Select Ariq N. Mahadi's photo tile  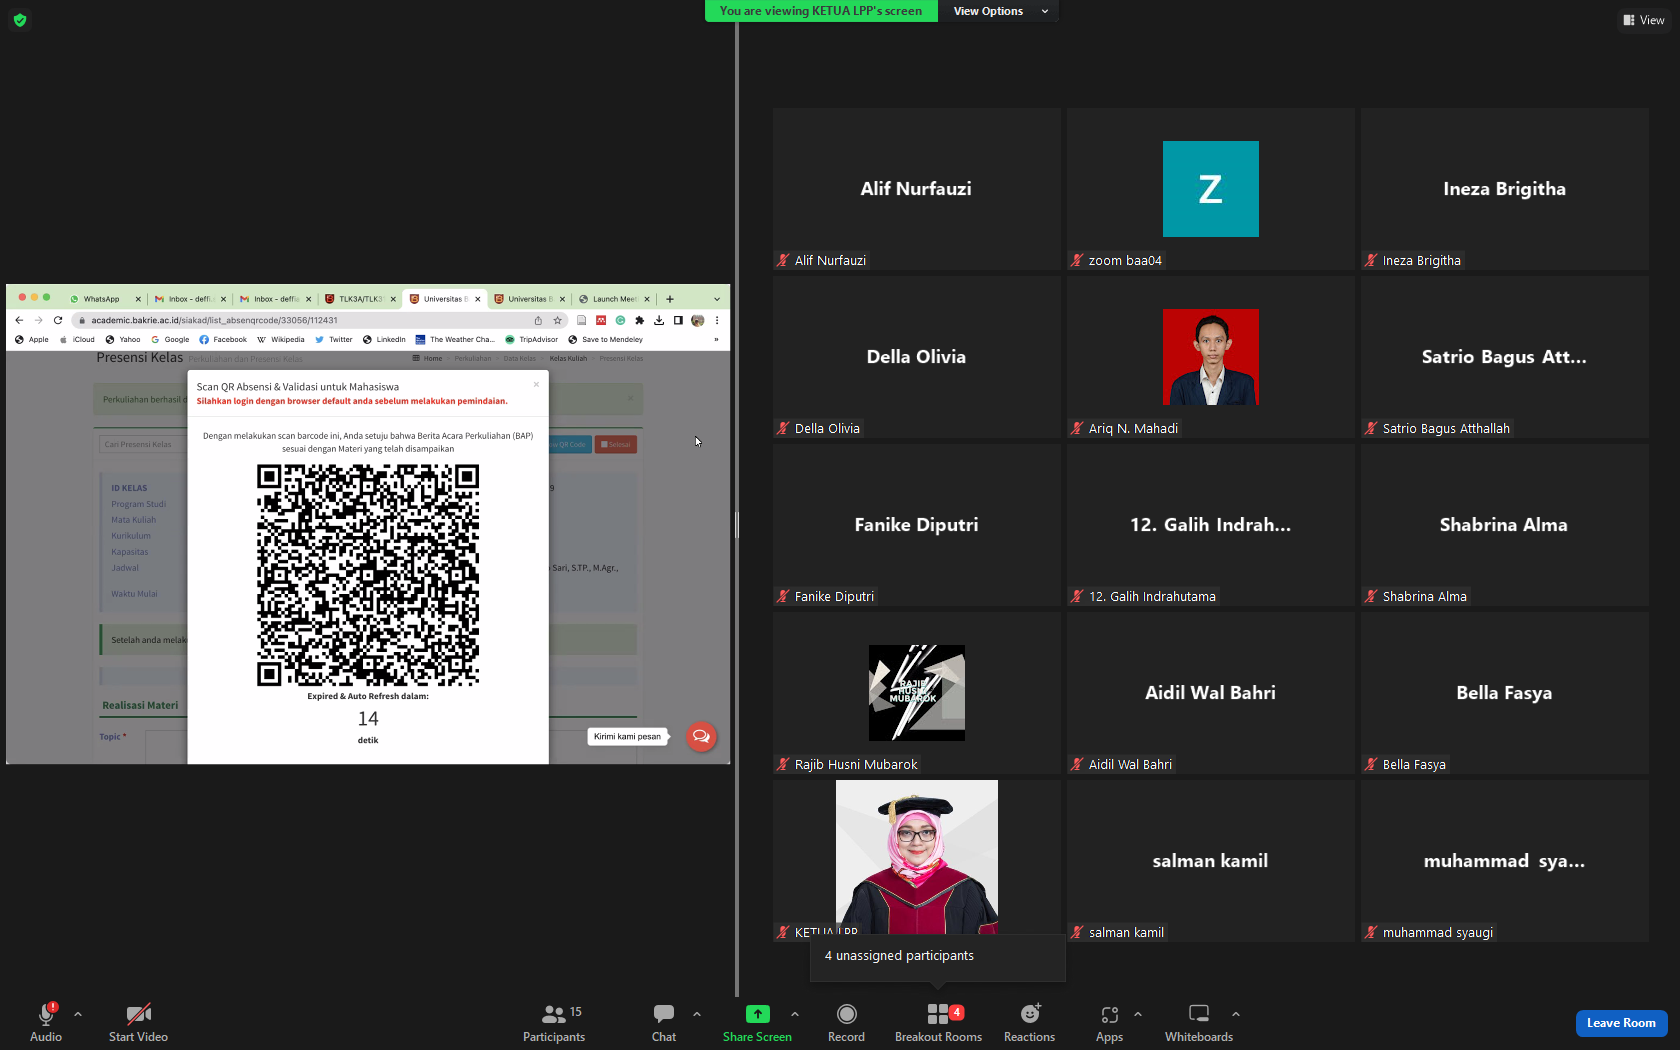point(1211,357)
